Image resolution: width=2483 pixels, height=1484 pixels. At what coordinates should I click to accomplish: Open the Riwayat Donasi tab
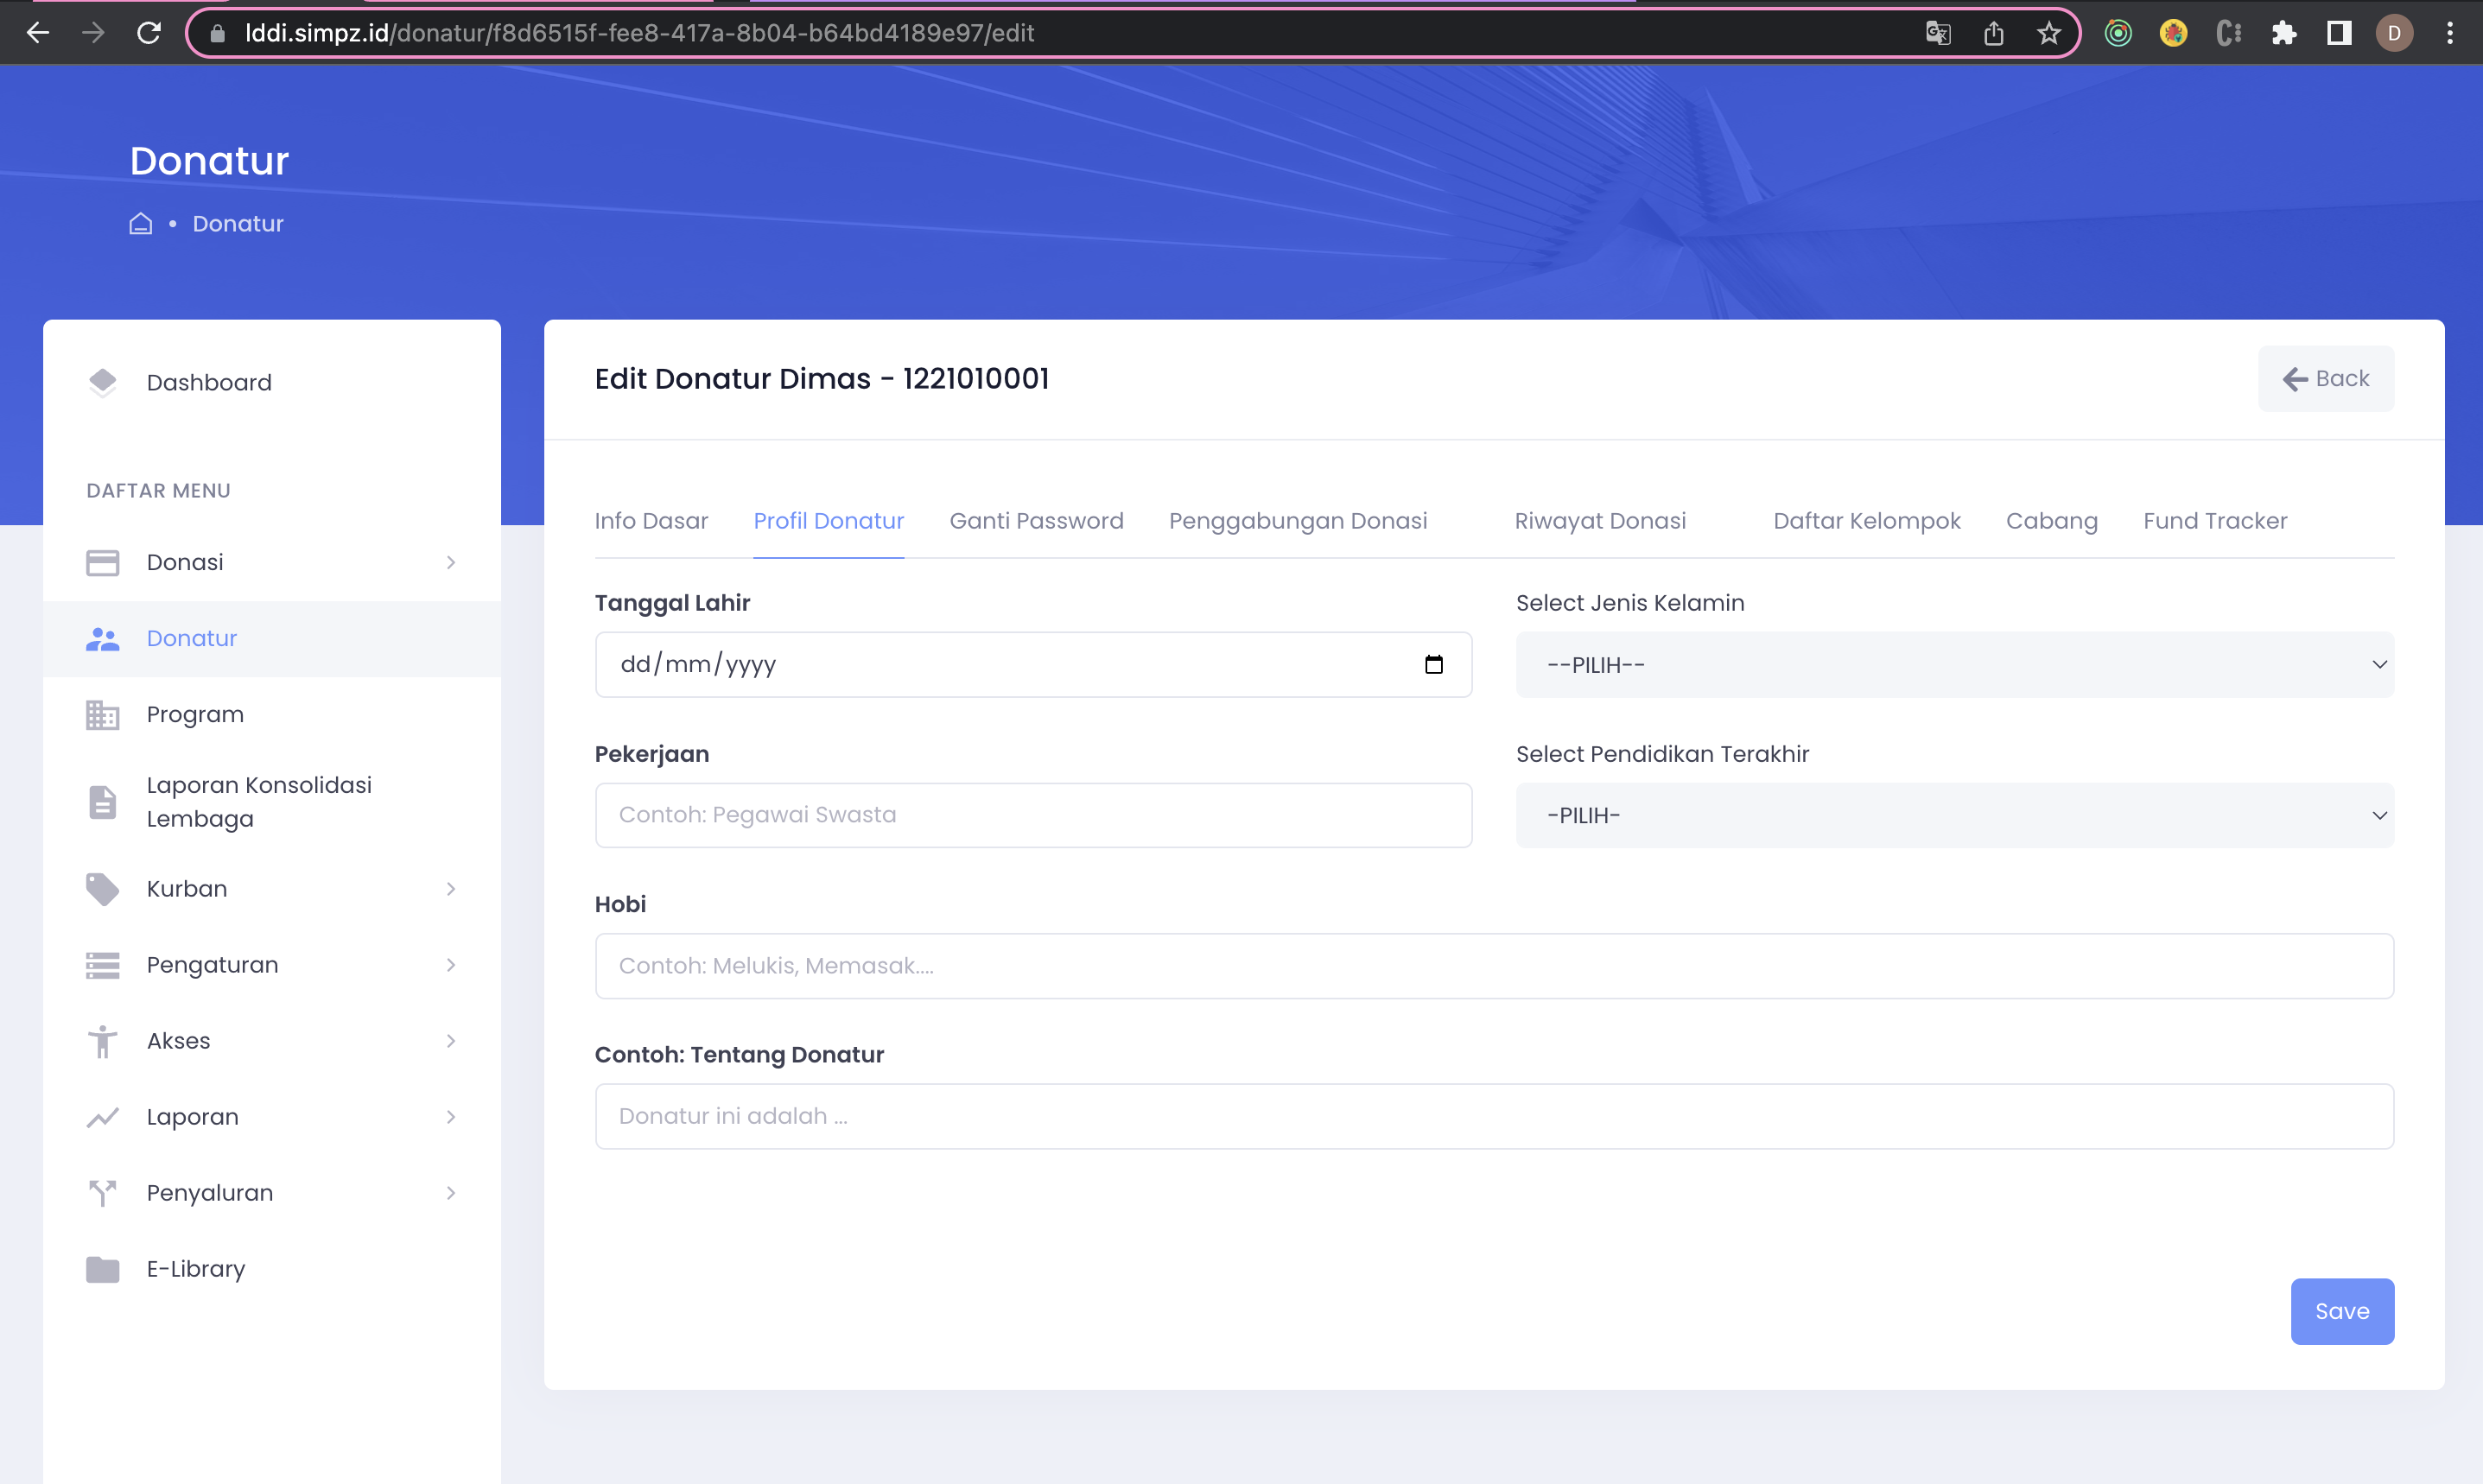click(x=1599, y=521)
